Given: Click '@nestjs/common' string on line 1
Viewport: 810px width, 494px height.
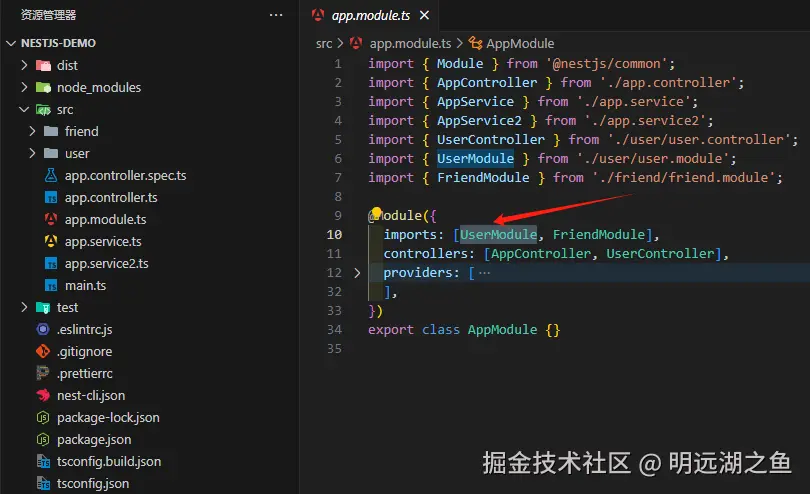Looking at the screenshot, I should pyautogui.click(x=606, y=64).
